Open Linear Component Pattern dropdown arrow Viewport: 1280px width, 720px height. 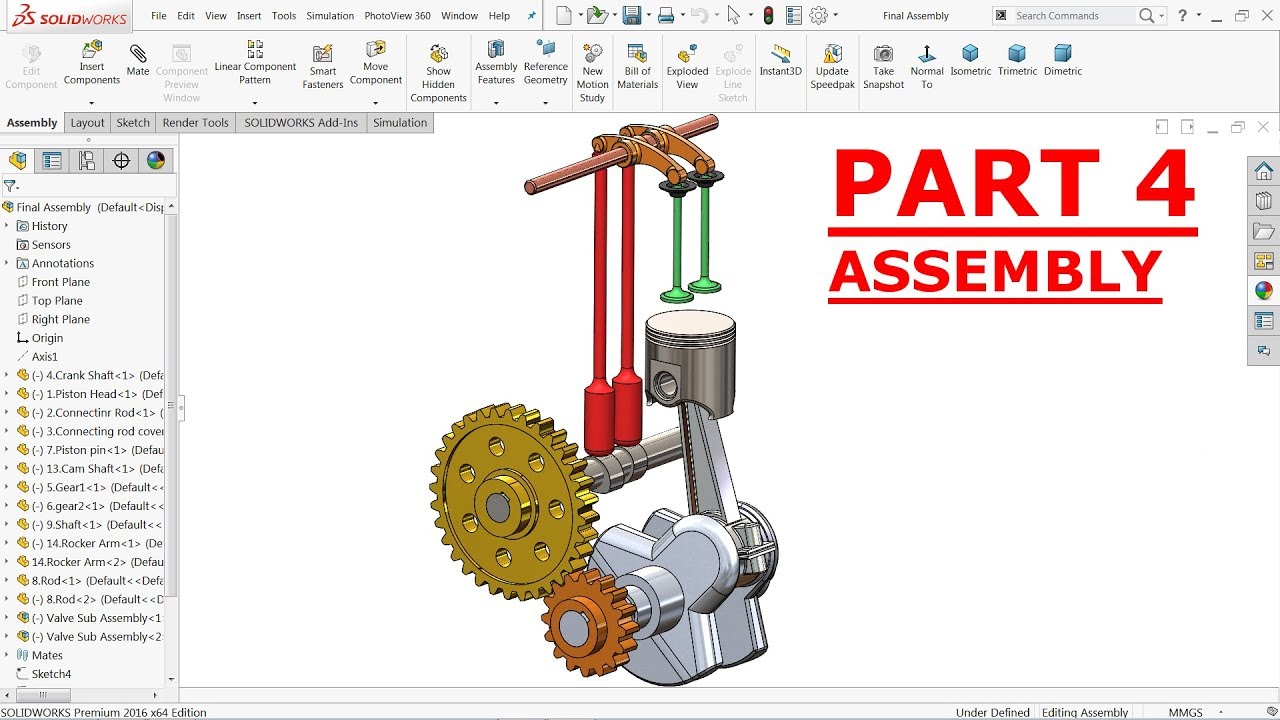pyautogui.click(x=255, y=102)
